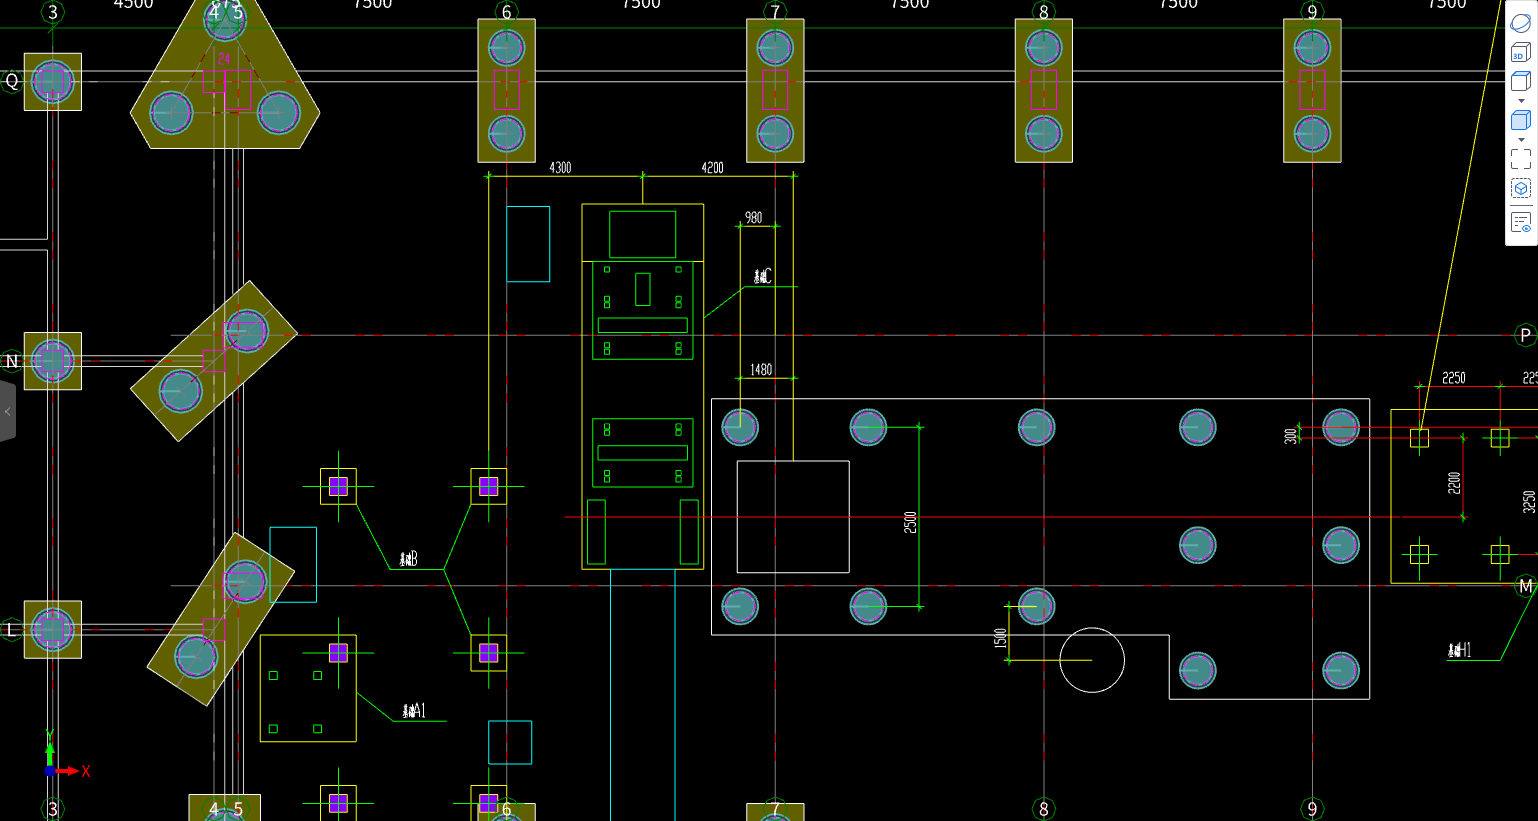Open the display settings list icon
1538x821 pixels.
click(x=1520, y=222)
